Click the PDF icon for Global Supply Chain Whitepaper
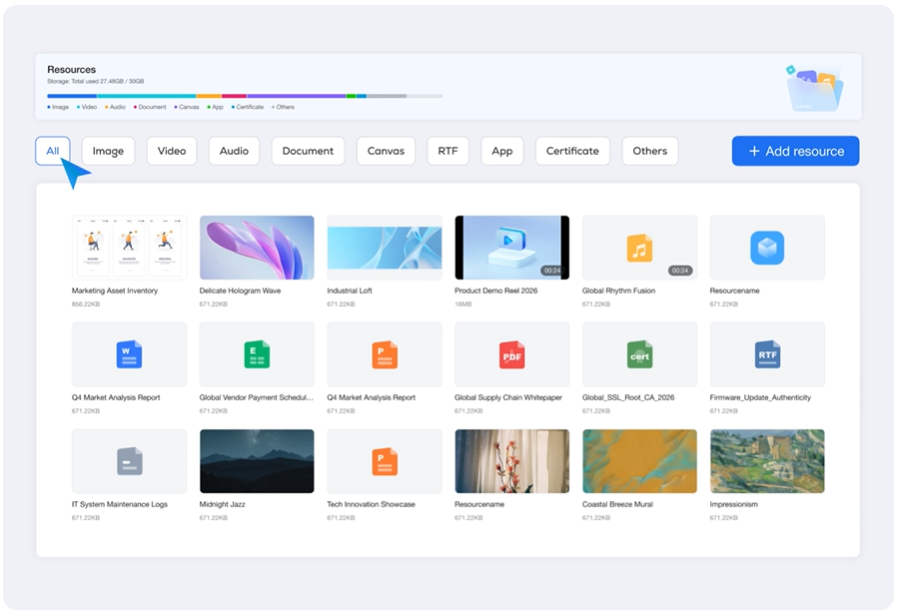Image resolution: width=898 pixels, height=615 pixels. (512, 354)
